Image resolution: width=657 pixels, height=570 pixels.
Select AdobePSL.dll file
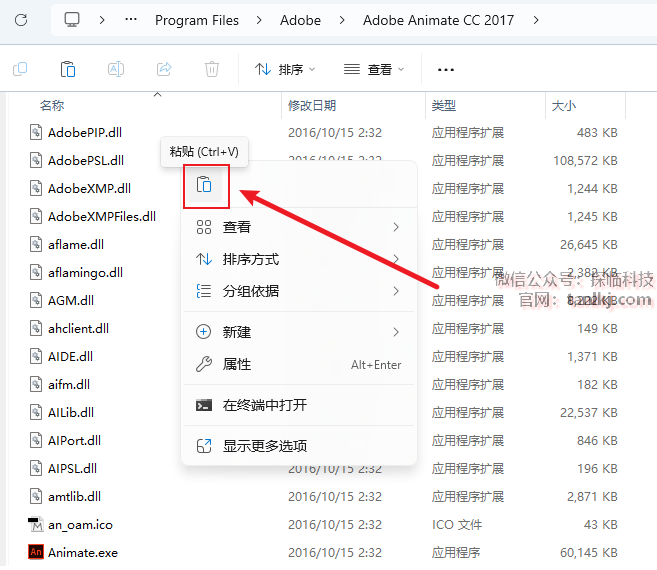pyautogui.click(x=86, y=161)
